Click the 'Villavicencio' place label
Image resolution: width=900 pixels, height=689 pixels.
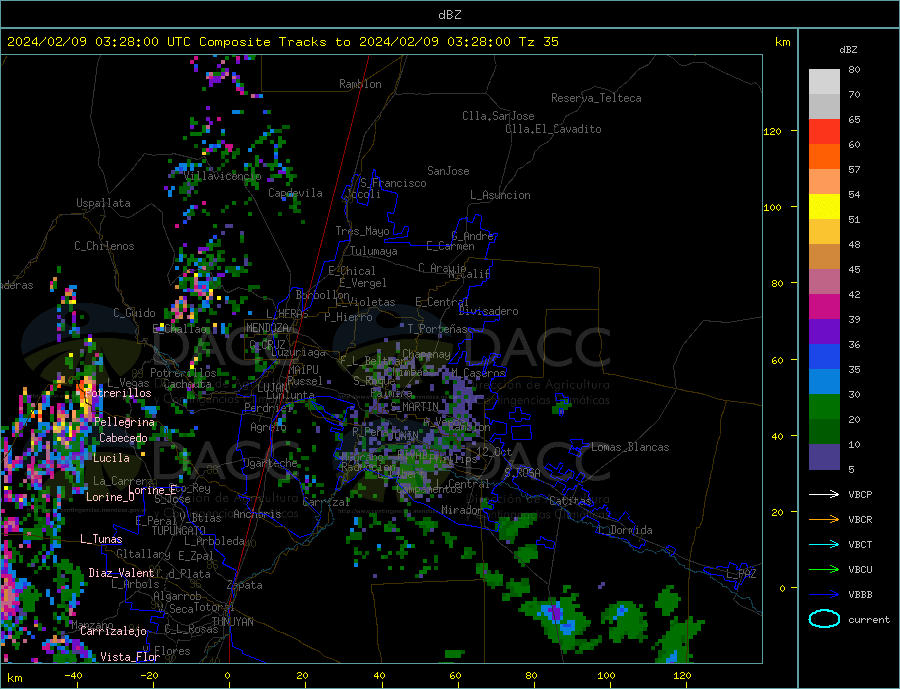pos(223,176)
